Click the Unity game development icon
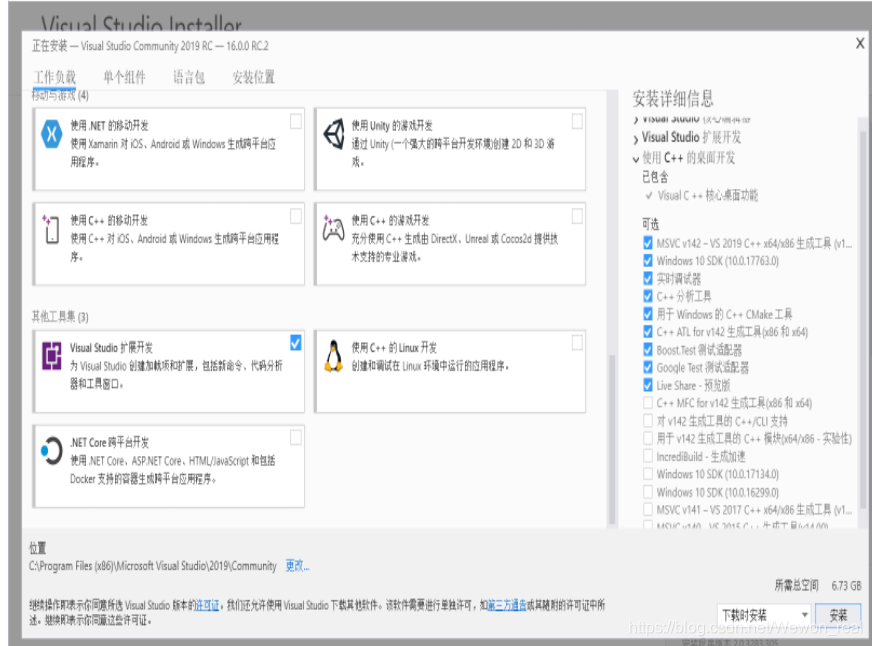The height and width of the screenshot is (646, 872). click(x=334, y=134)
